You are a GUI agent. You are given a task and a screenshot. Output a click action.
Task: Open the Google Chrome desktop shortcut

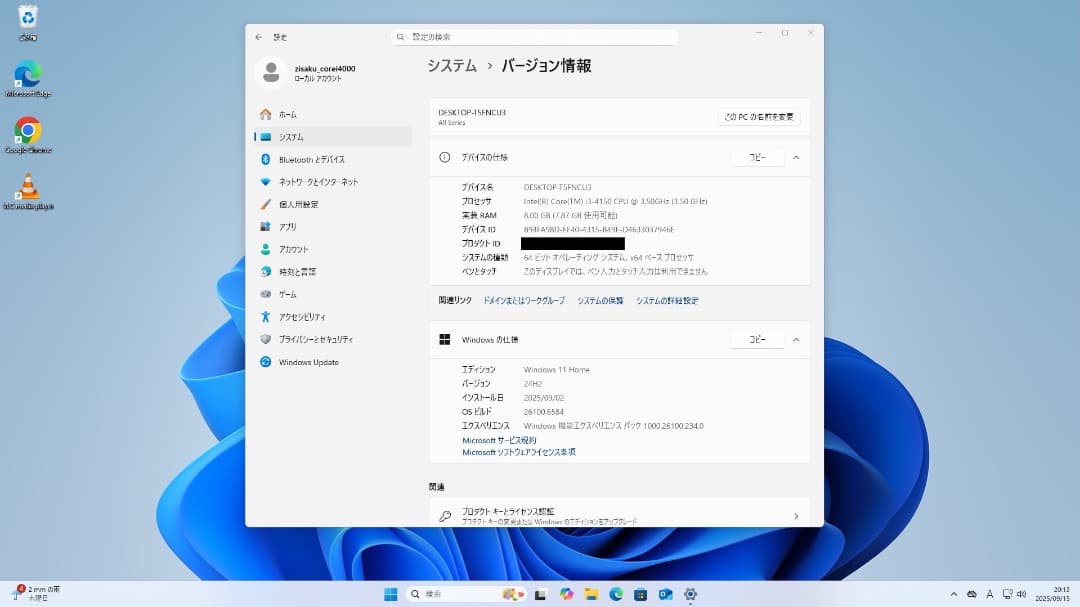click(x=28, y=135)
